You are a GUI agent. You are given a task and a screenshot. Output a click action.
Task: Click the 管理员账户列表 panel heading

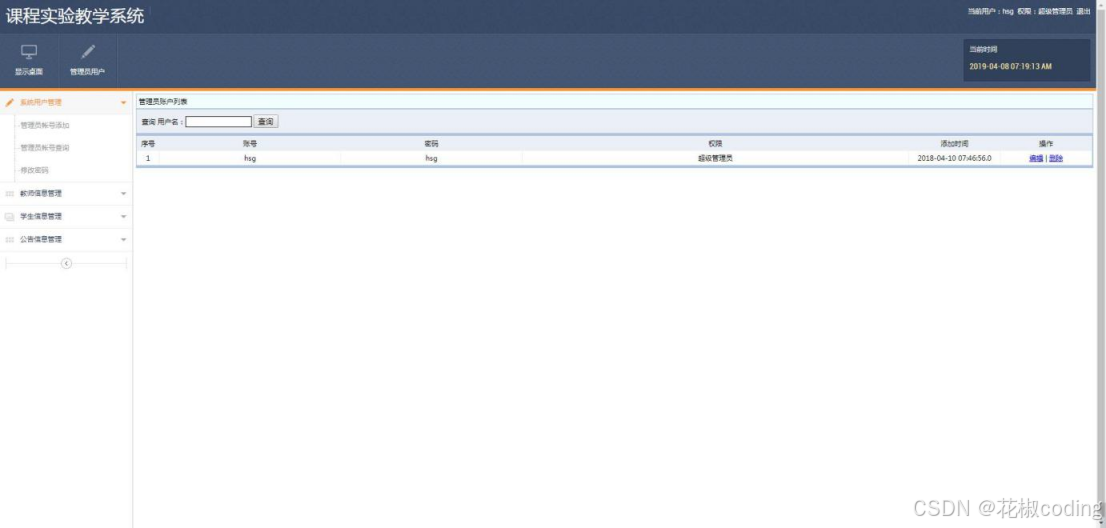point(163,102)
